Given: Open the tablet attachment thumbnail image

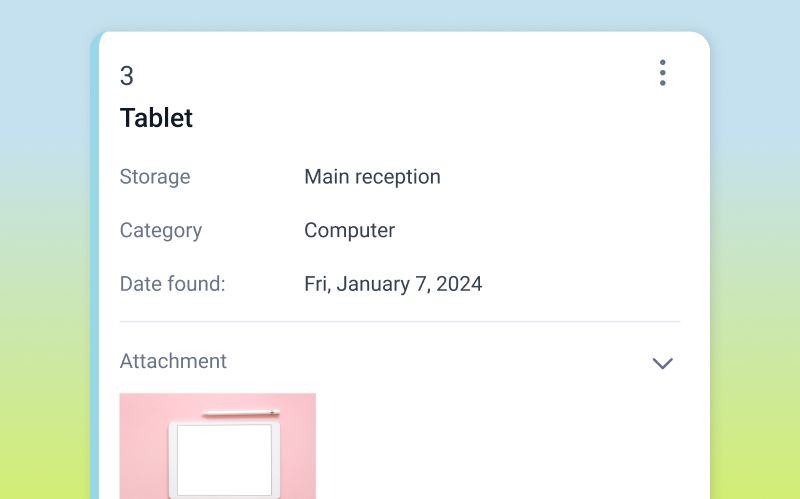Looking at the screenshot, I should [217, 446].
